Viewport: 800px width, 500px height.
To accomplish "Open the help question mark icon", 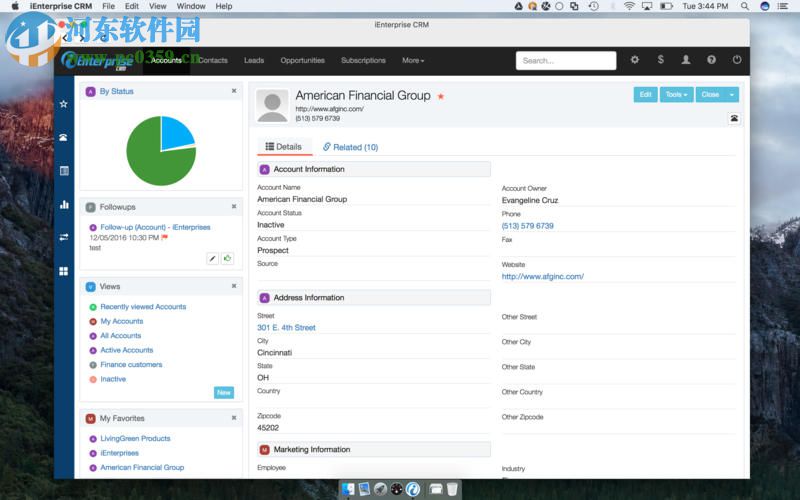I will pyautogui.click(x=711, y=60).
